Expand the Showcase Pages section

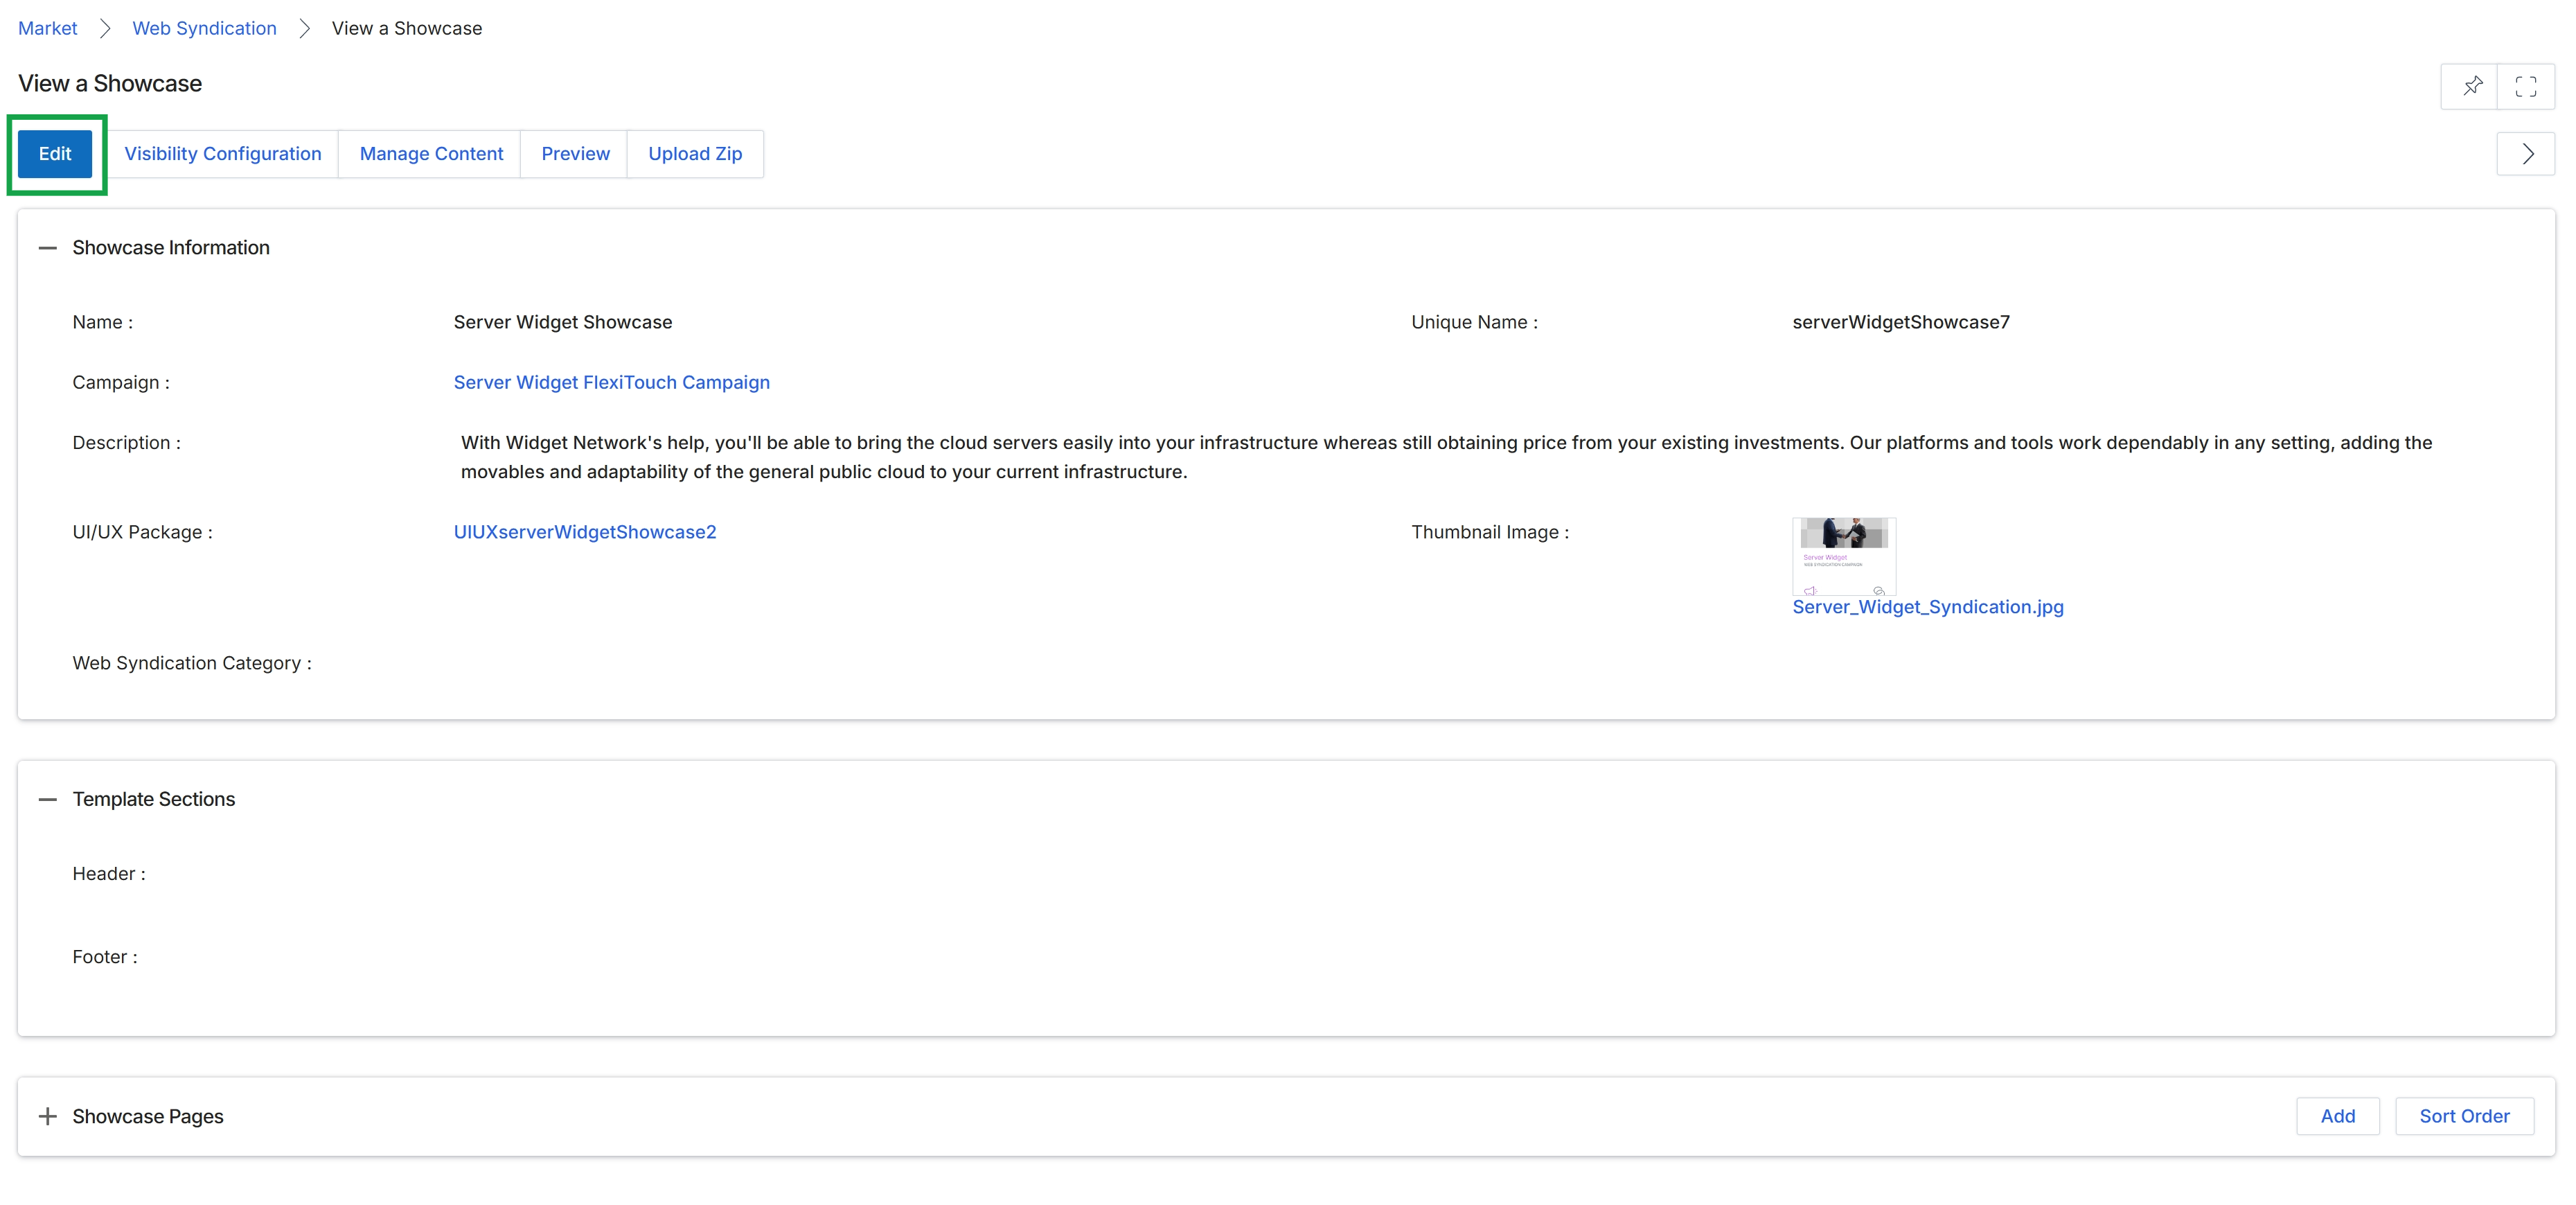47,1116
